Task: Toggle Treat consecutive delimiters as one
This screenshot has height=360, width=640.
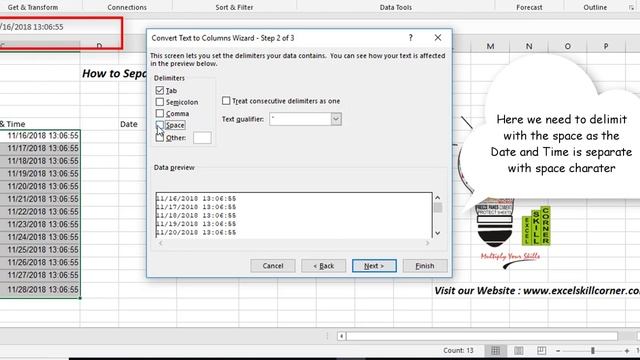Action: (x=226, y=100)
